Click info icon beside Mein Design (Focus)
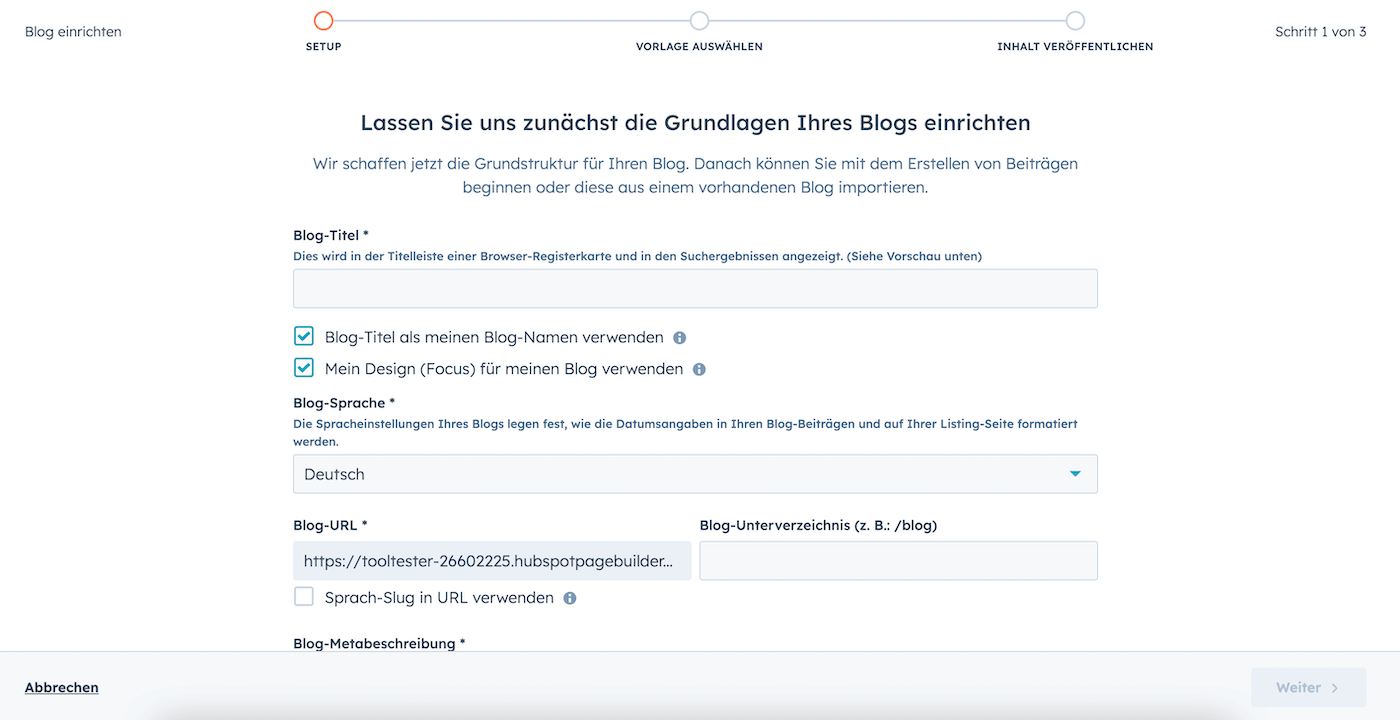The height and width of the screenshot is (720, 1400). pyautogui.click(x=699, y=369)
